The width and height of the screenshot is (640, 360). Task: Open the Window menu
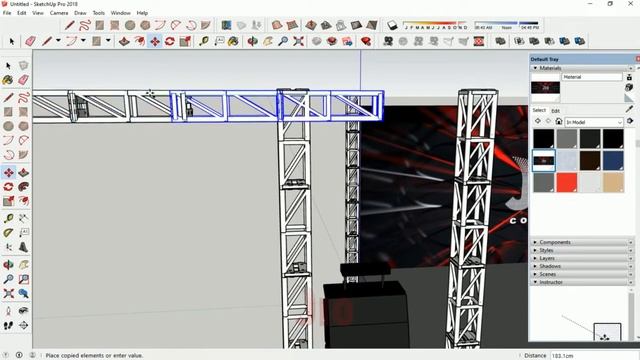point(120,13)
